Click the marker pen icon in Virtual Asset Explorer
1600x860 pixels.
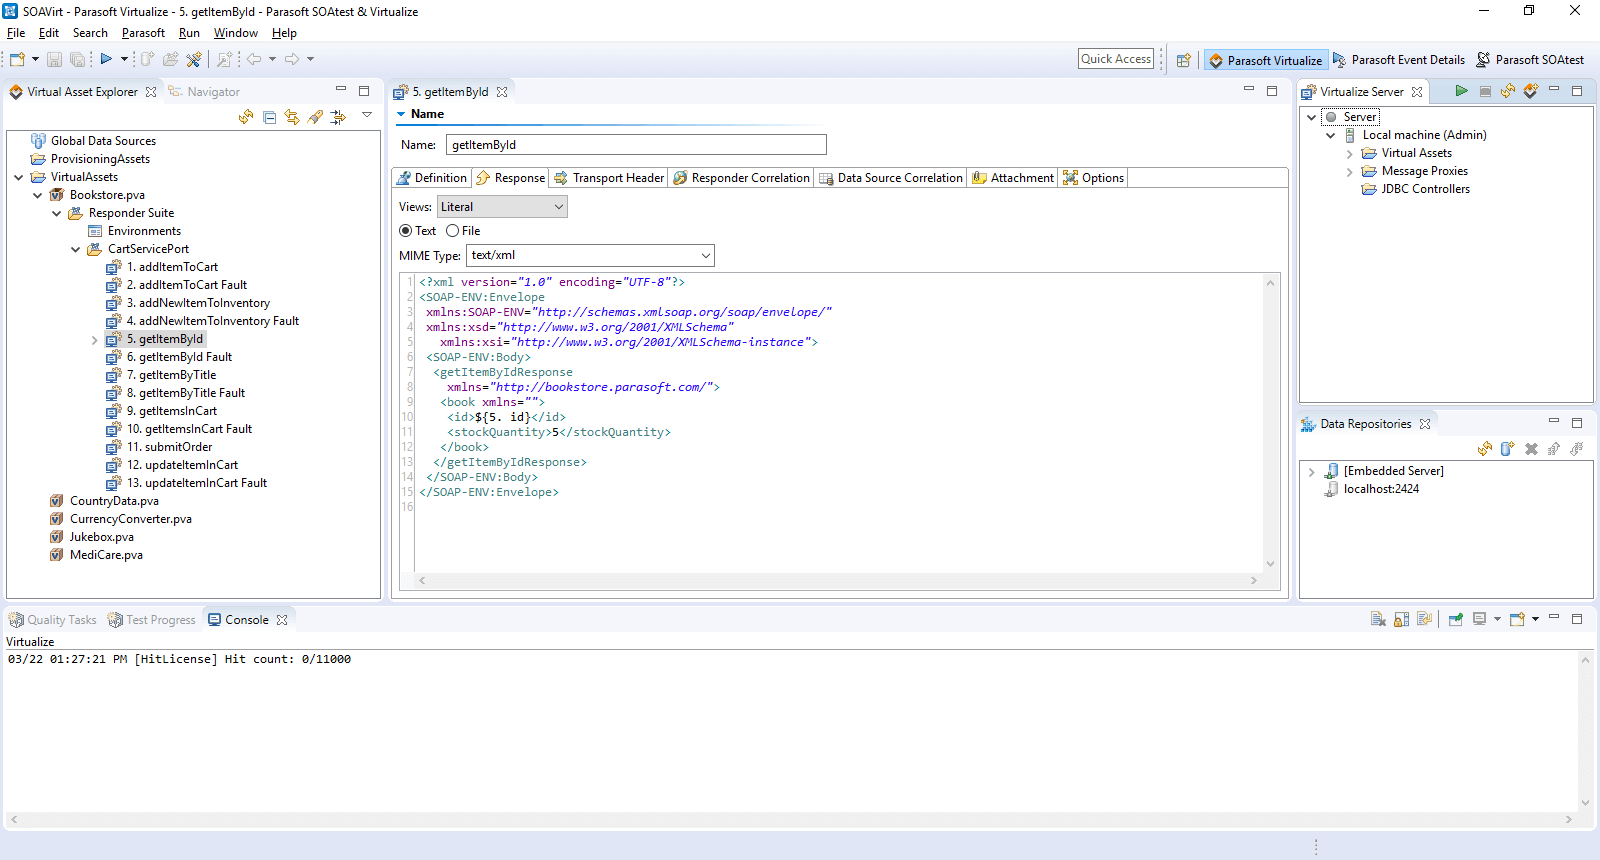[x=315, y=117]
